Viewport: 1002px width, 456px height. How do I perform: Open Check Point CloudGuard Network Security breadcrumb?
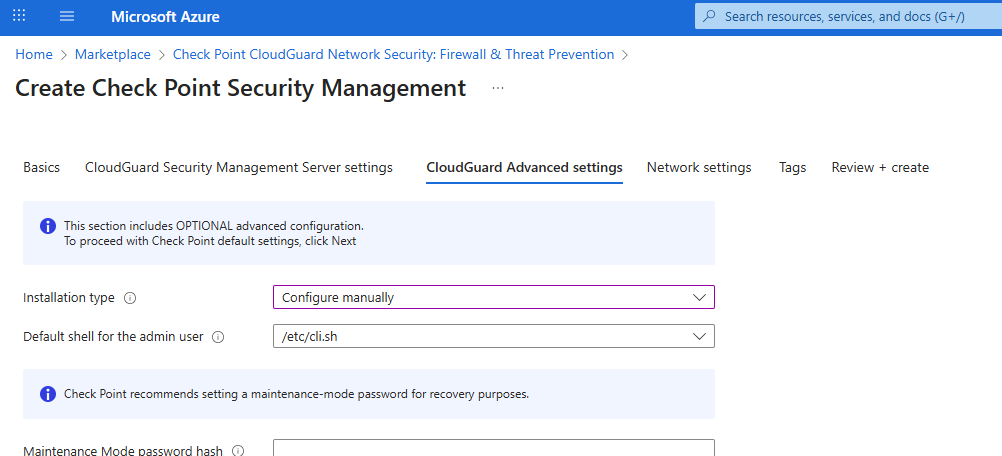pyautogui.click(x=394, y=54)
